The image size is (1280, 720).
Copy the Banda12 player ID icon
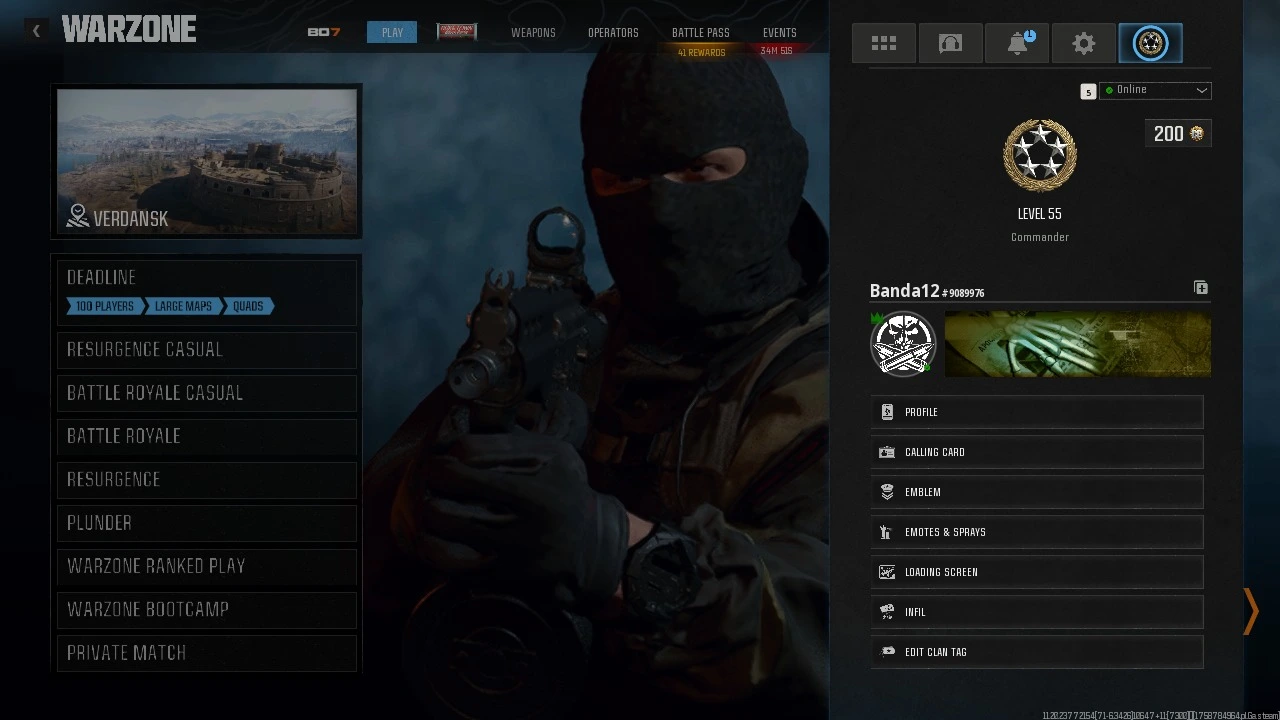(1201, 288)
